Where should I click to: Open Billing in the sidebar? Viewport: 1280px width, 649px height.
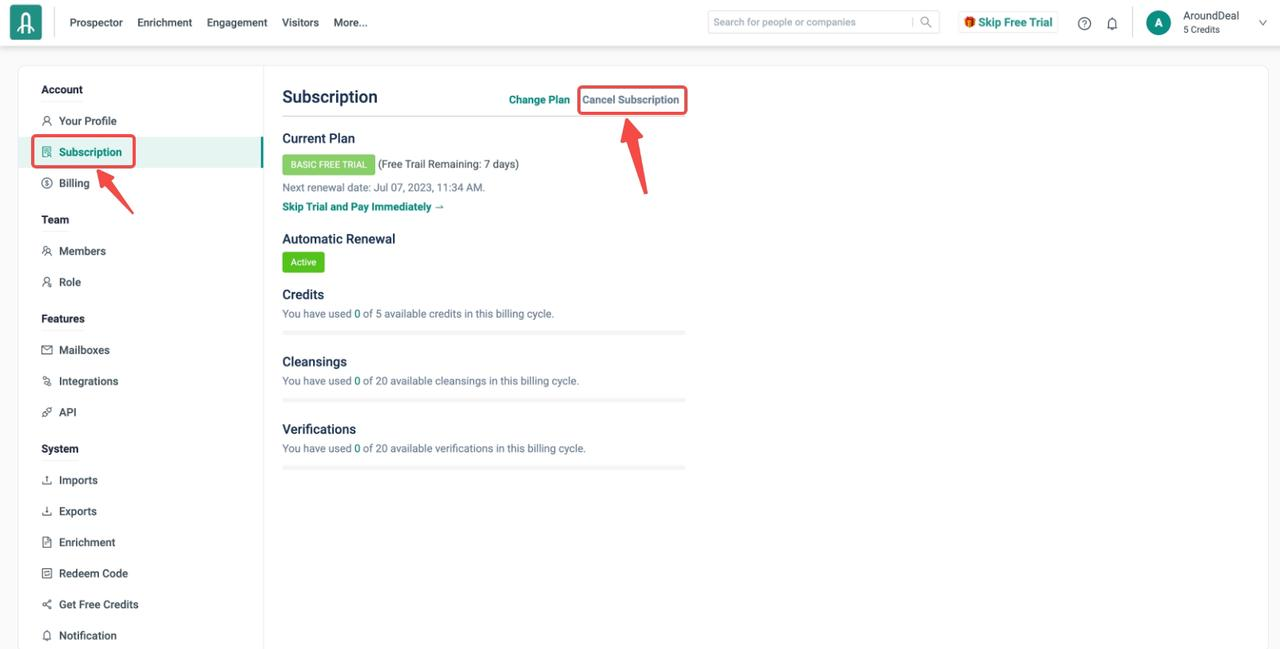coord(74,183)
